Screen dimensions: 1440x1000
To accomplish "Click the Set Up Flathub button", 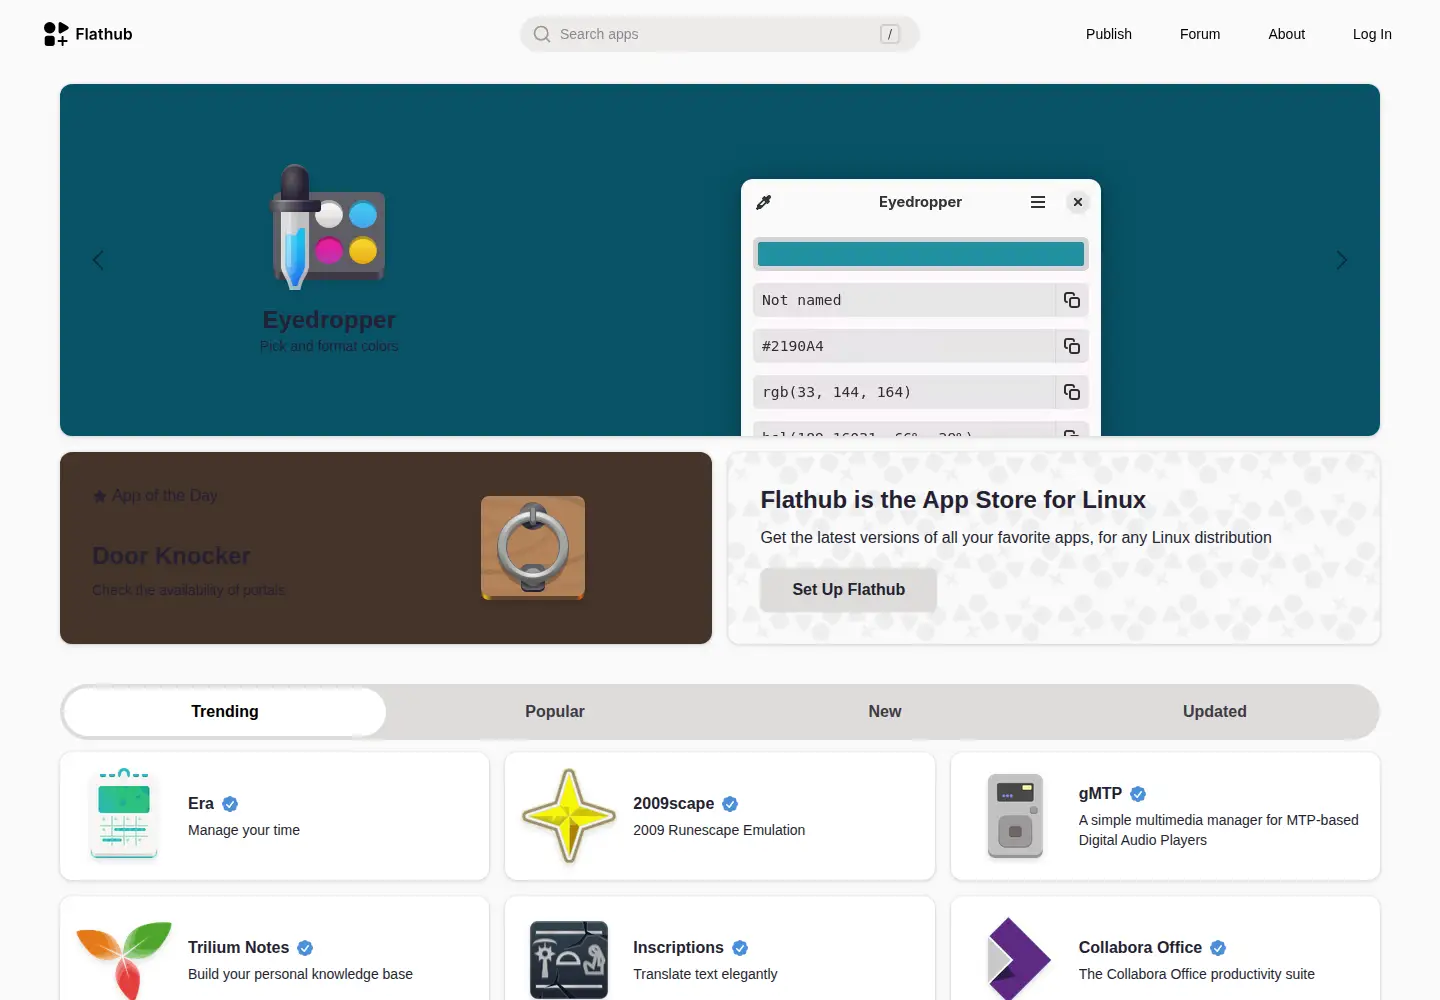I will pos(849,590).
